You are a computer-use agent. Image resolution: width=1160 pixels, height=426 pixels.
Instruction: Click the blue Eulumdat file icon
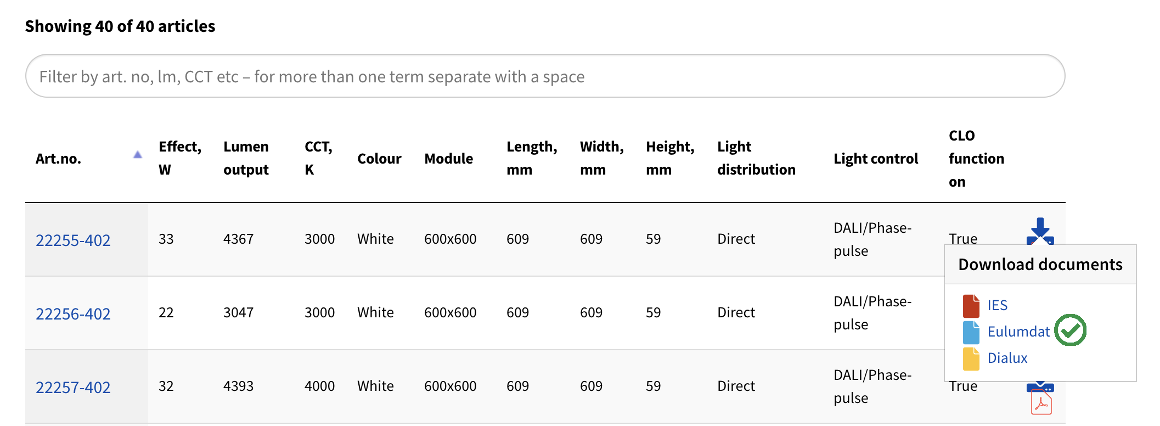[x=971, y=331]
